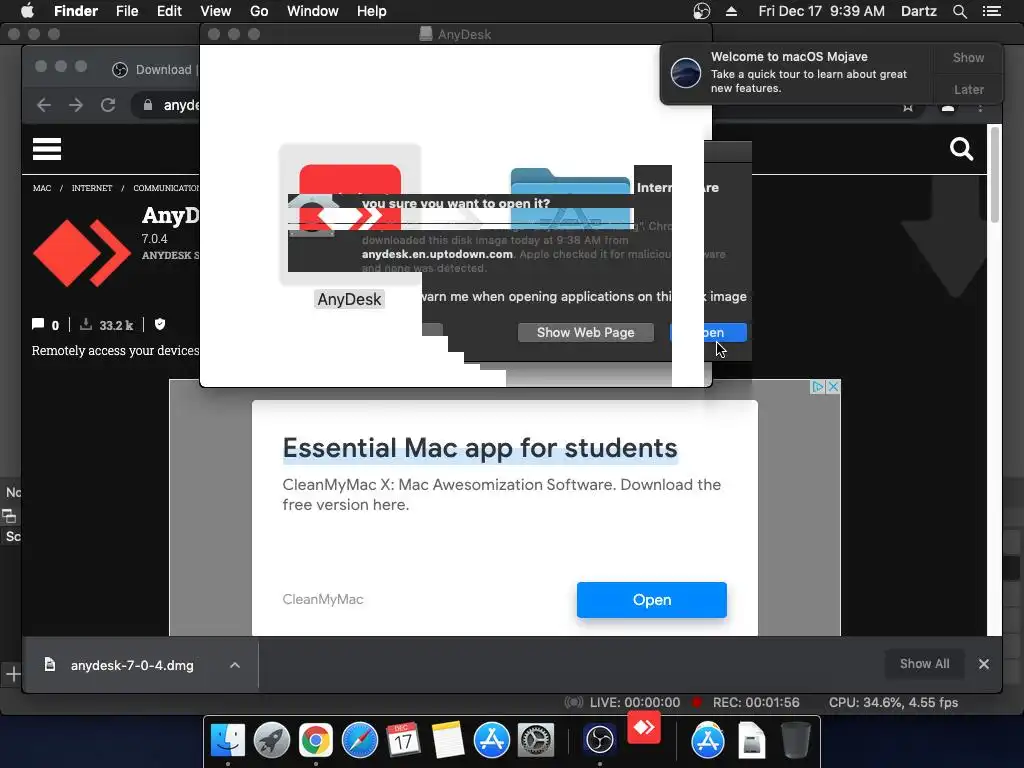Click the CleanMyMac advertiser label
This screenshot has width=1024, height=768.
tap(323, 600)
